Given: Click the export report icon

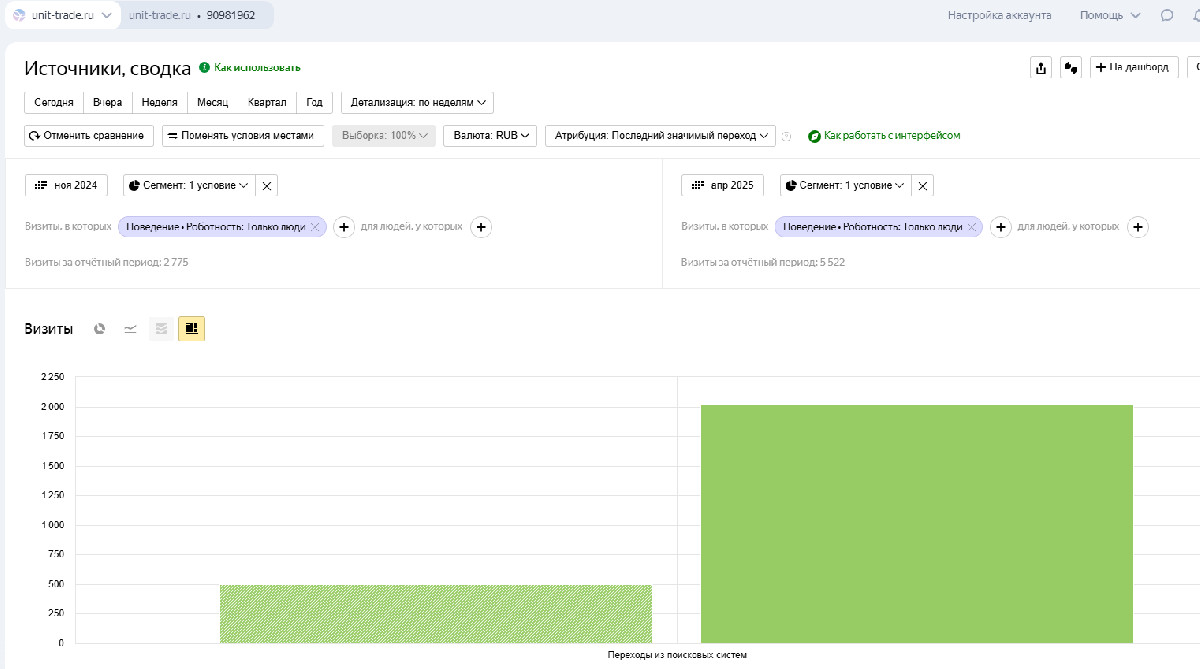Looking at the screenshot, I should click(1041, 68).
